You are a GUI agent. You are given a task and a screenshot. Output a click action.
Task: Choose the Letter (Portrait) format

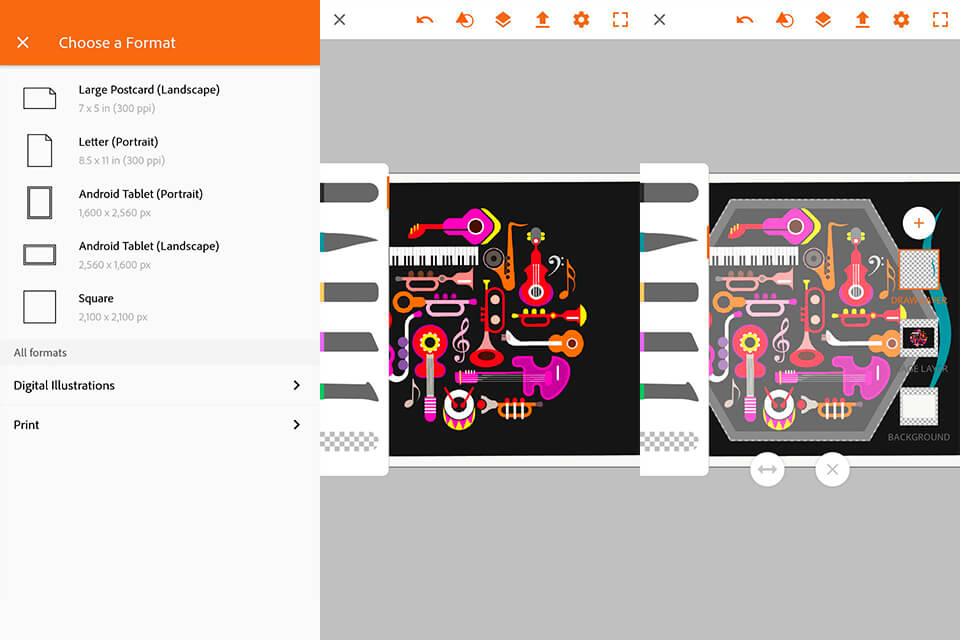click(160, 150)
